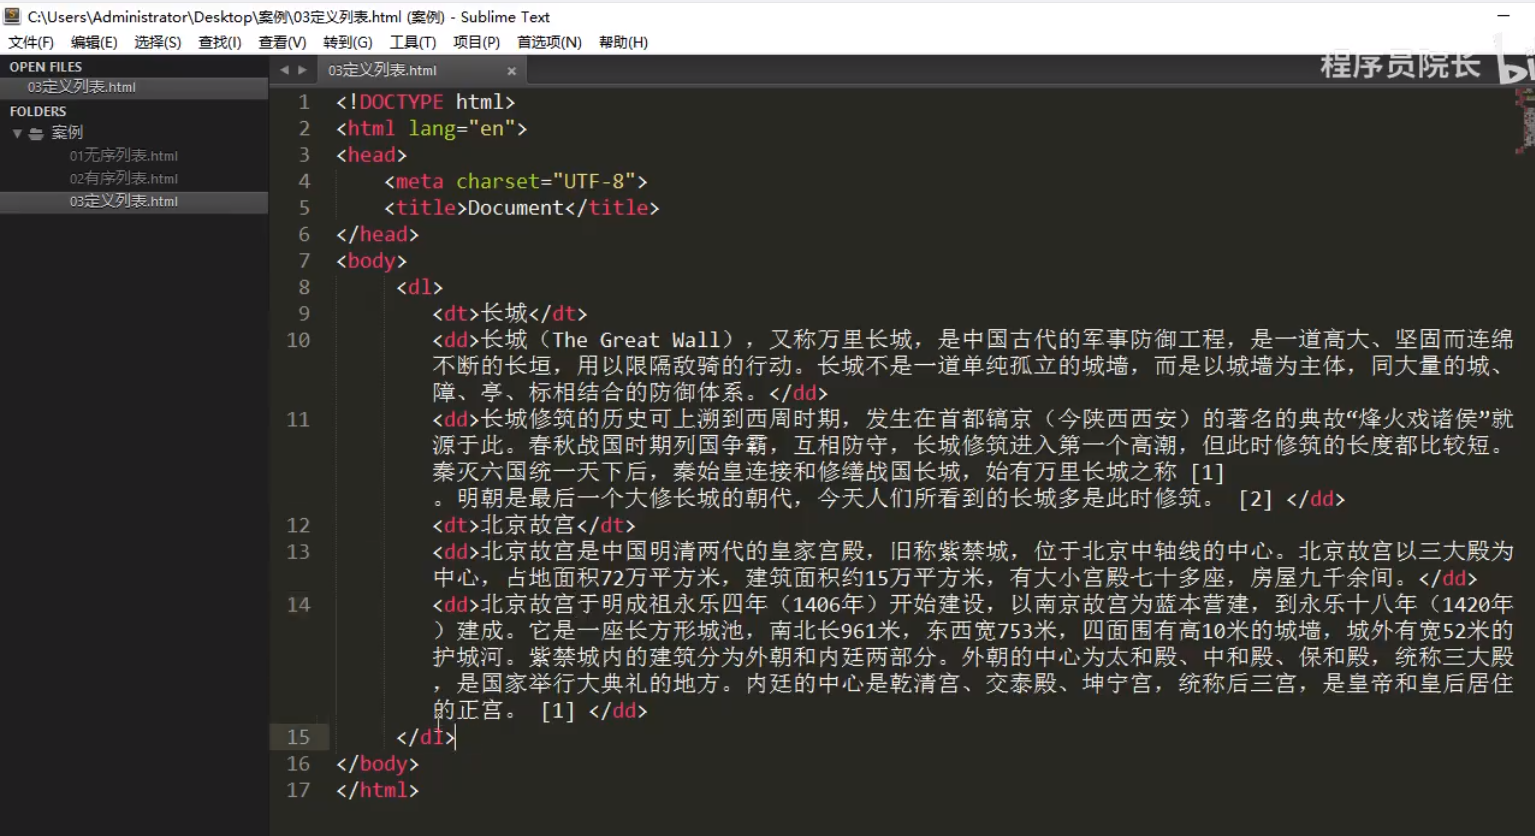Click the lang="en" attribute in the html tag
The image size is (1535, 836).
[462, 129]
